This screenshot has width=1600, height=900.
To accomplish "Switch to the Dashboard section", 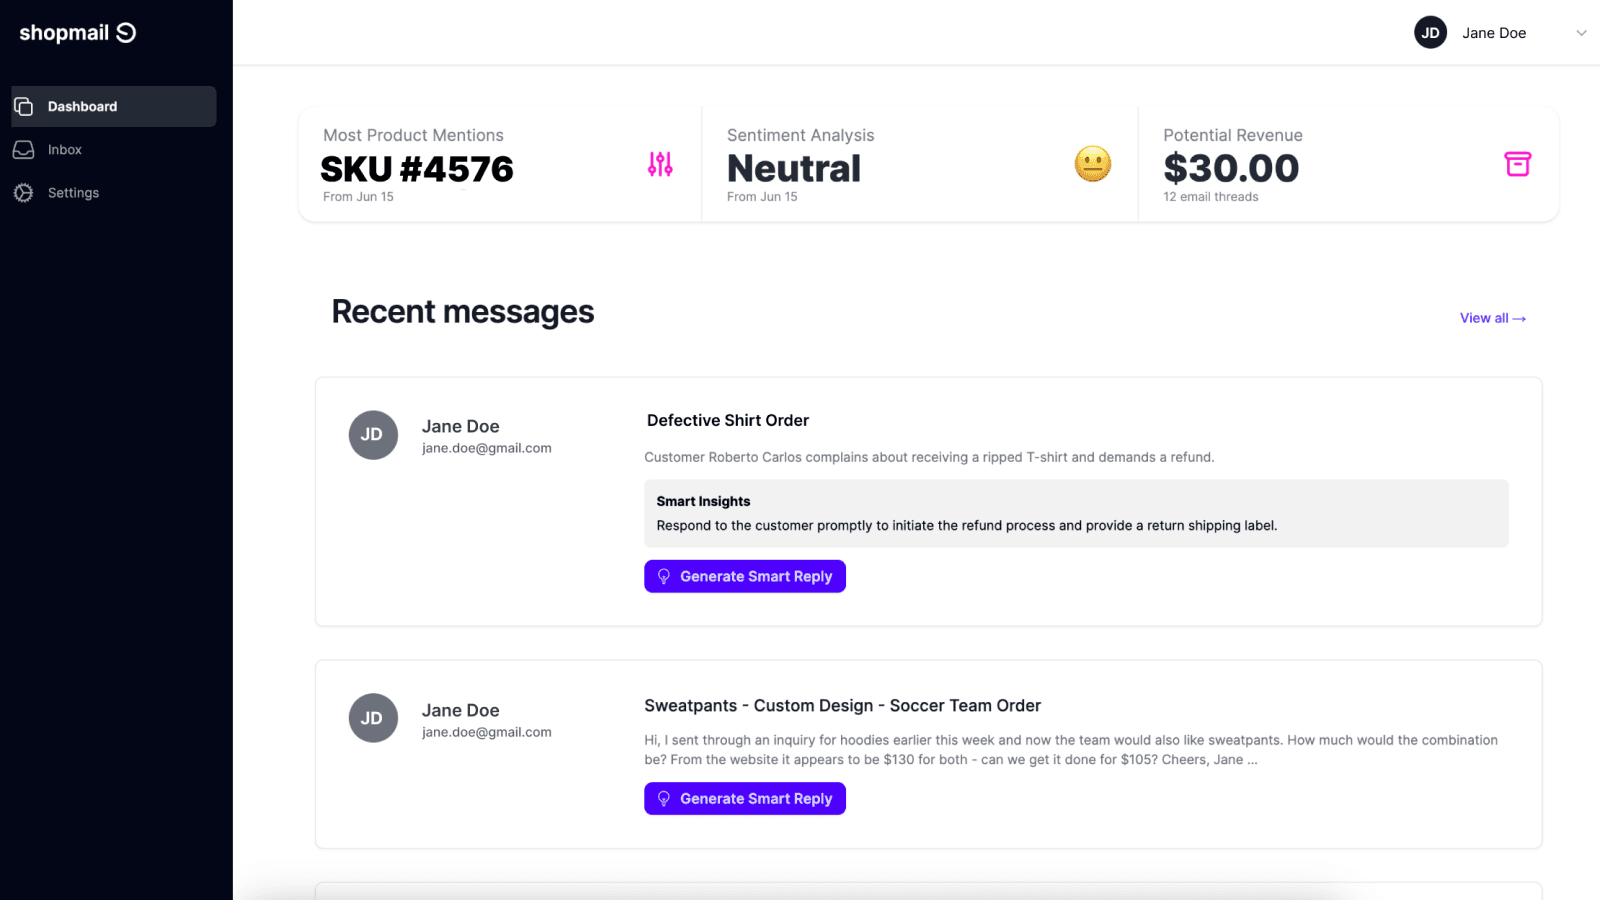I will (x=82, y=105).
